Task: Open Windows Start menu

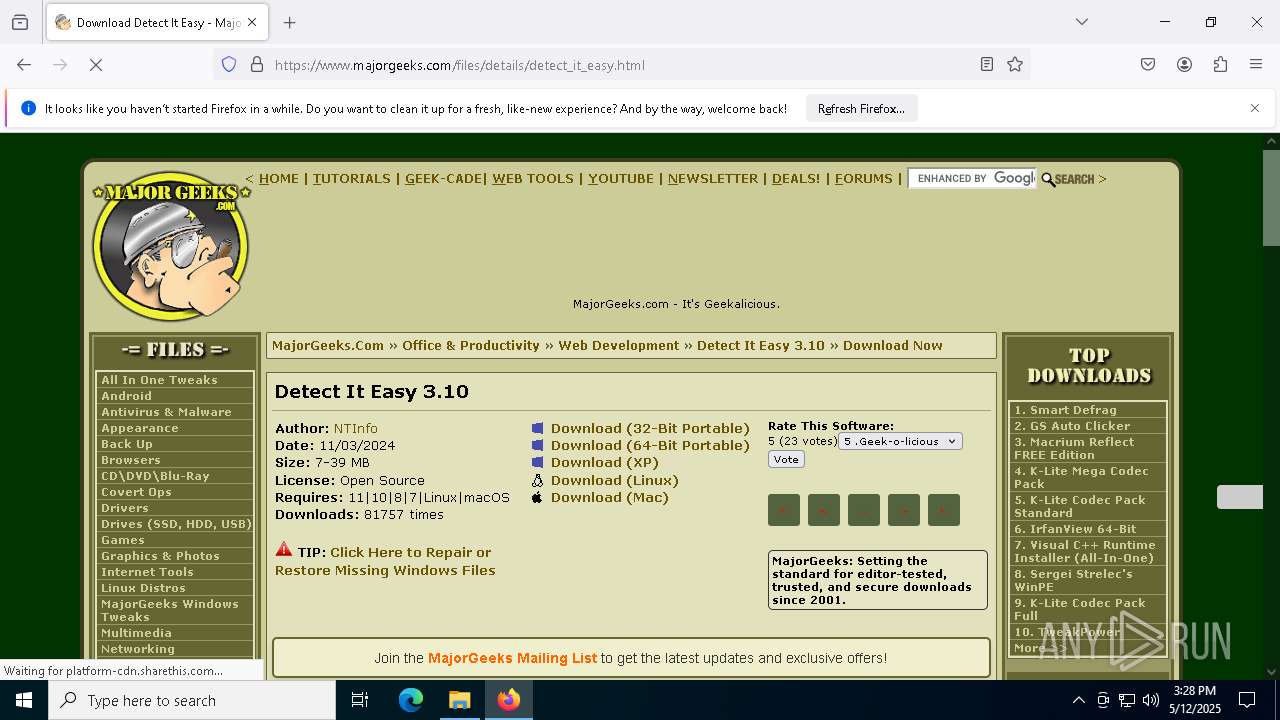Action: [24, 700]
